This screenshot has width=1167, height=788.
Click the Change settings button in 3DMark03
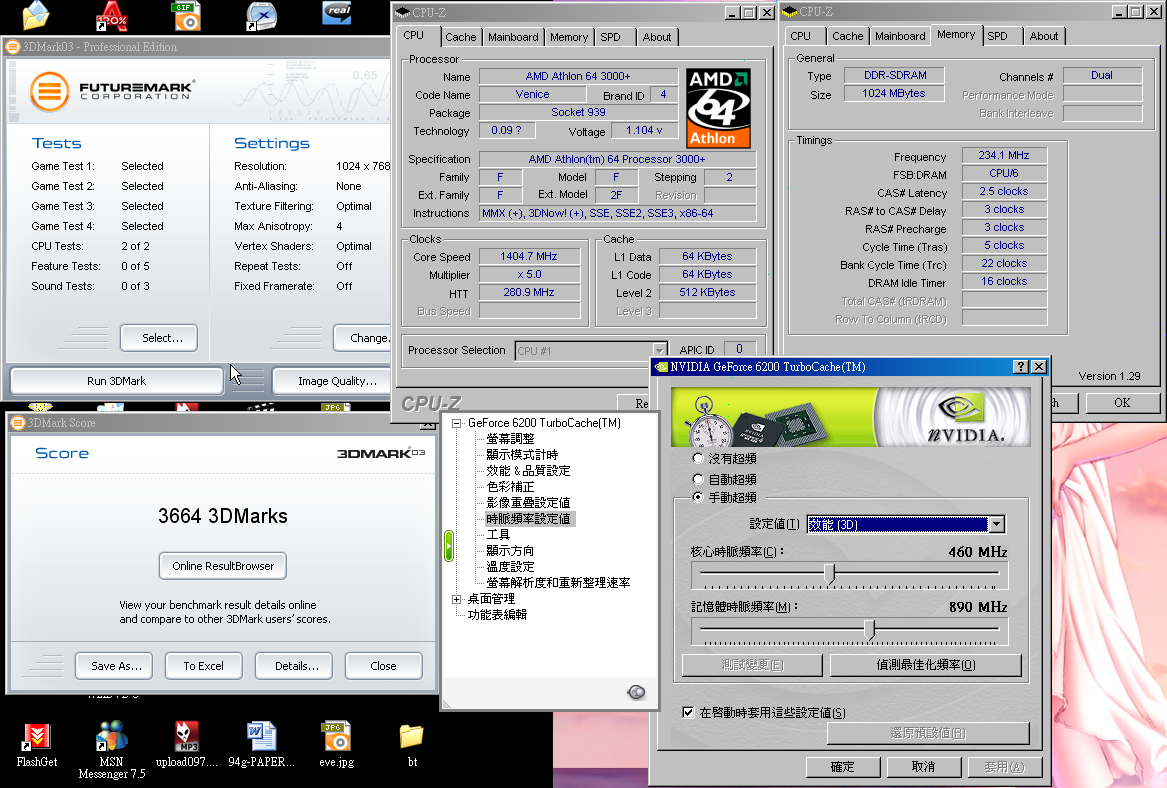(362, 338)
